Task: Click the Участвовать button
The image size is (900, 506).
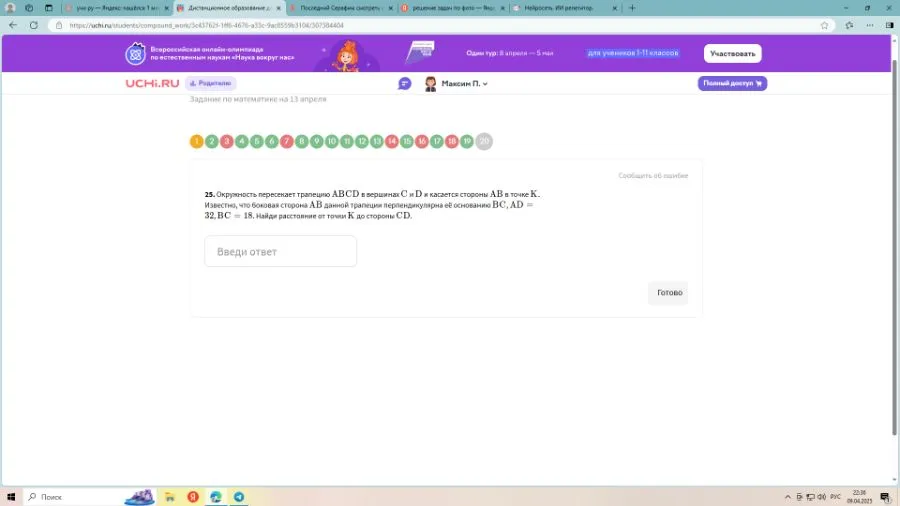Action: pyautogui.click(x=732, y=53)
